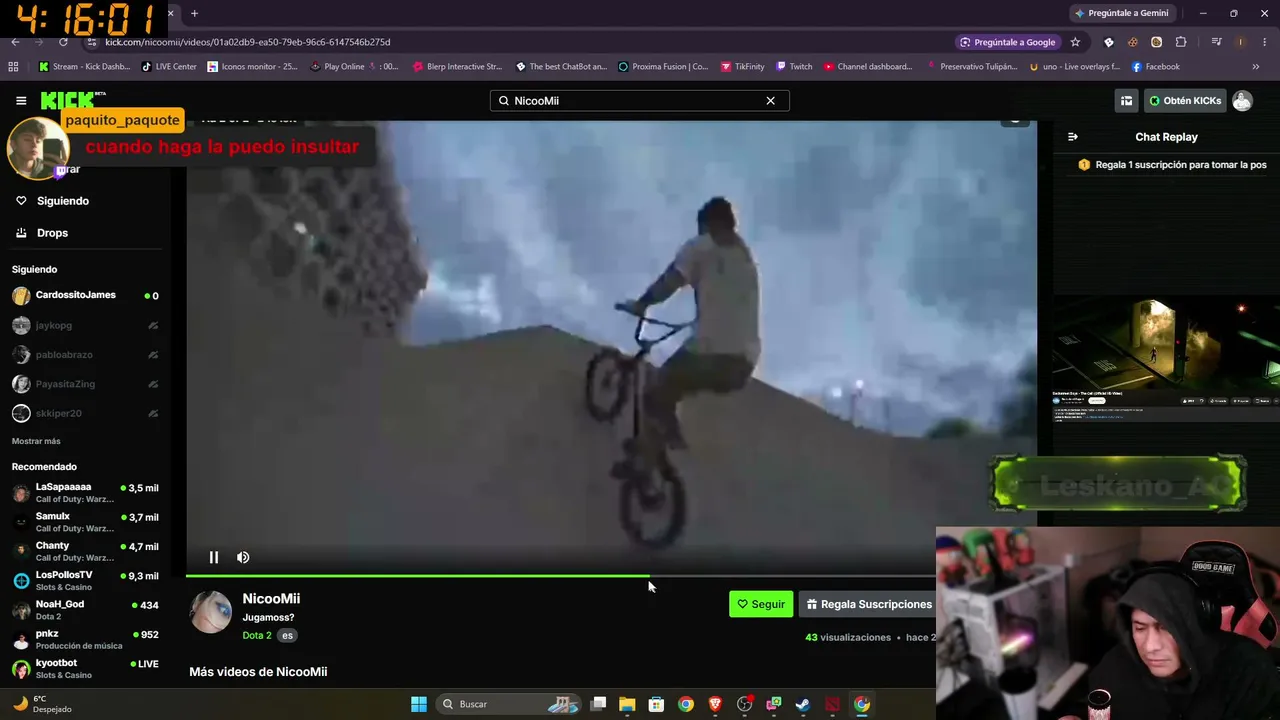Open NicooMii channel avatar

point(211,612)
